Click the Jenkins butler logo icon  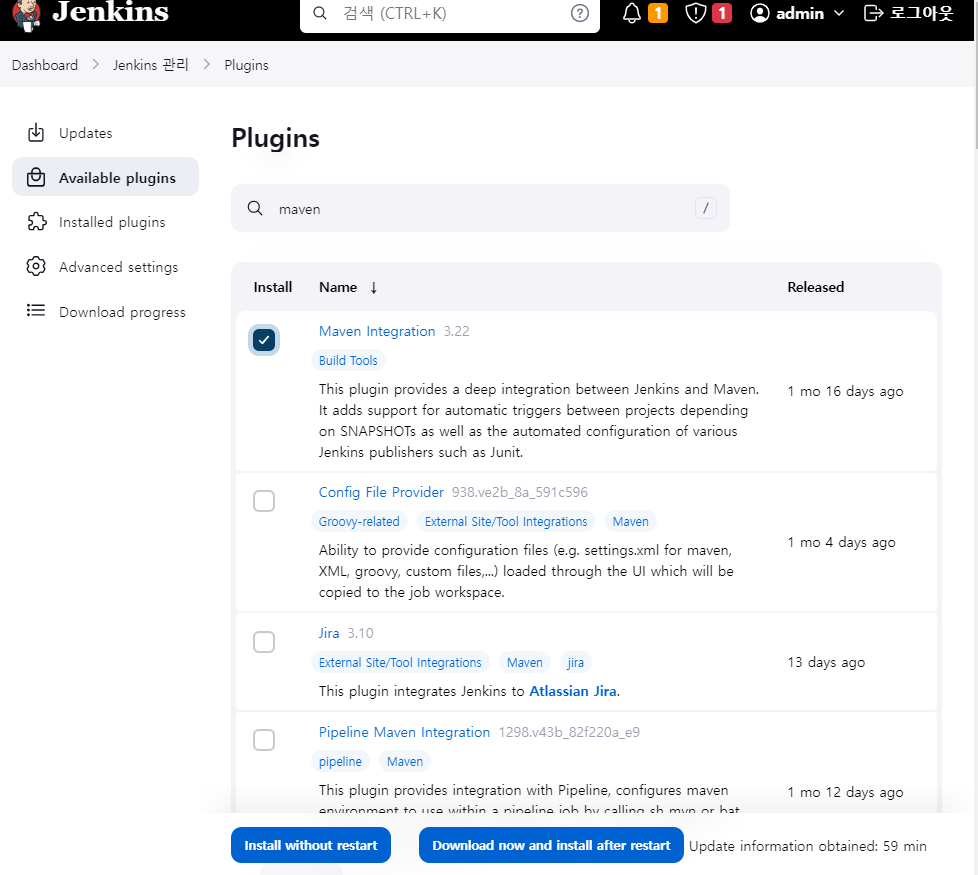[26, 15]
